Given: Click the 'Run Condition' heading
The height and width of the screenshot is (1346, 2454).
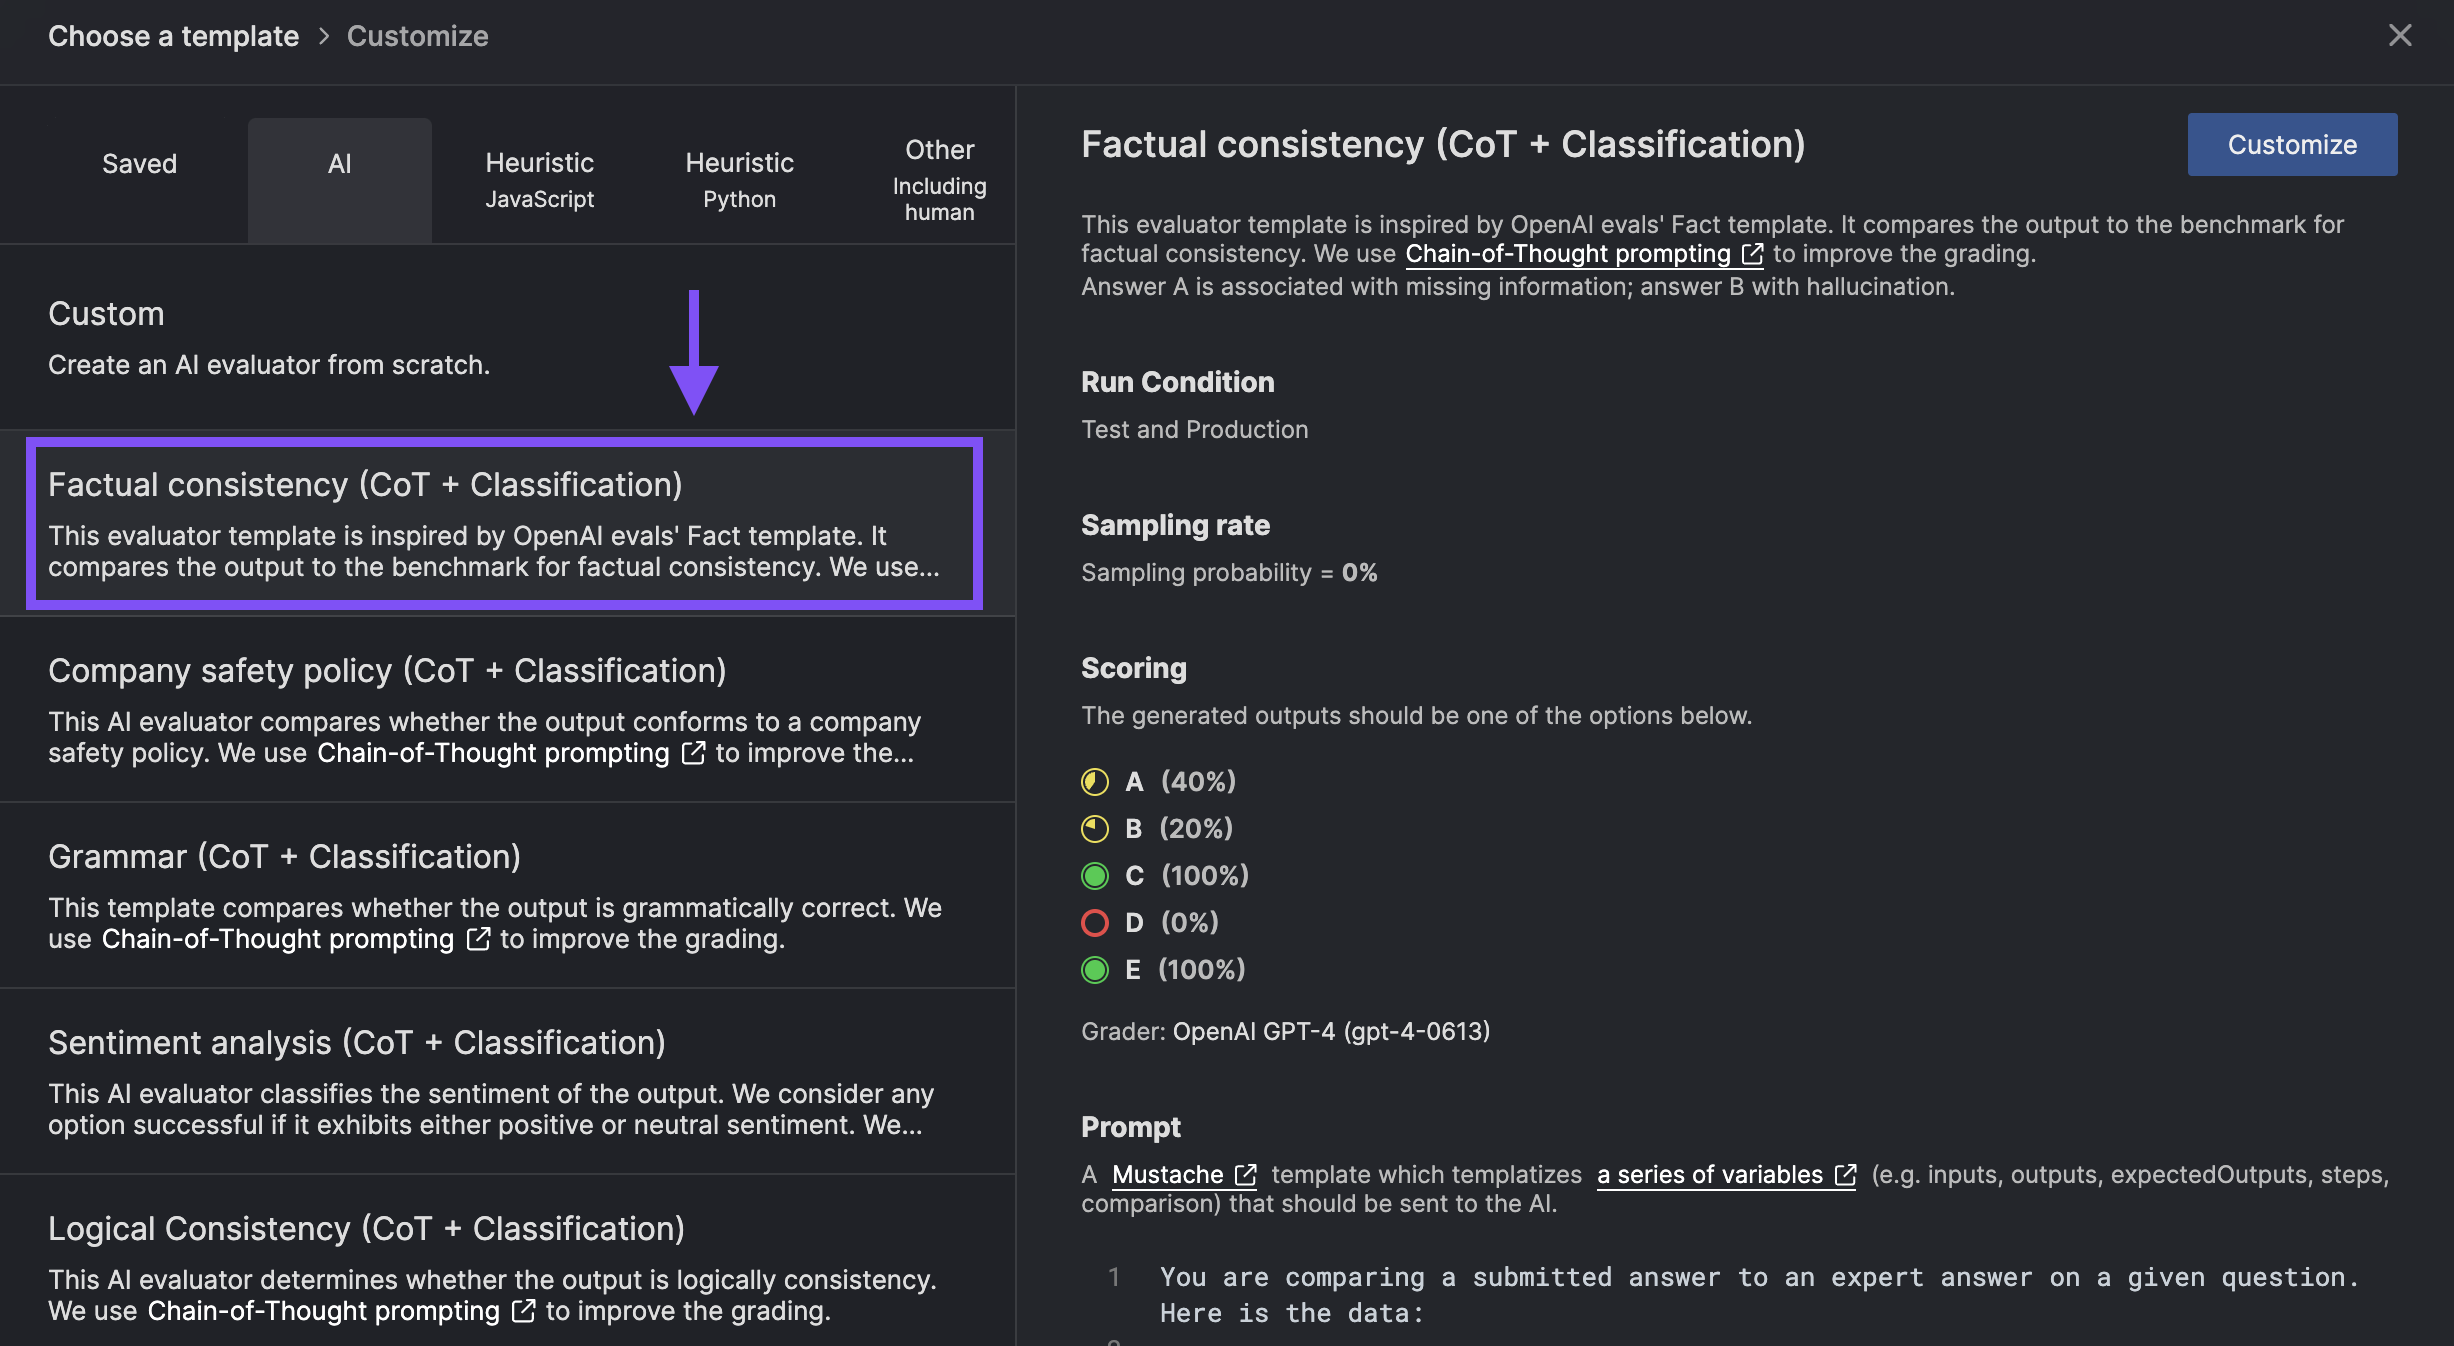Looking at the screenshot, I should pyautogui.click(x=1178, y=382).
